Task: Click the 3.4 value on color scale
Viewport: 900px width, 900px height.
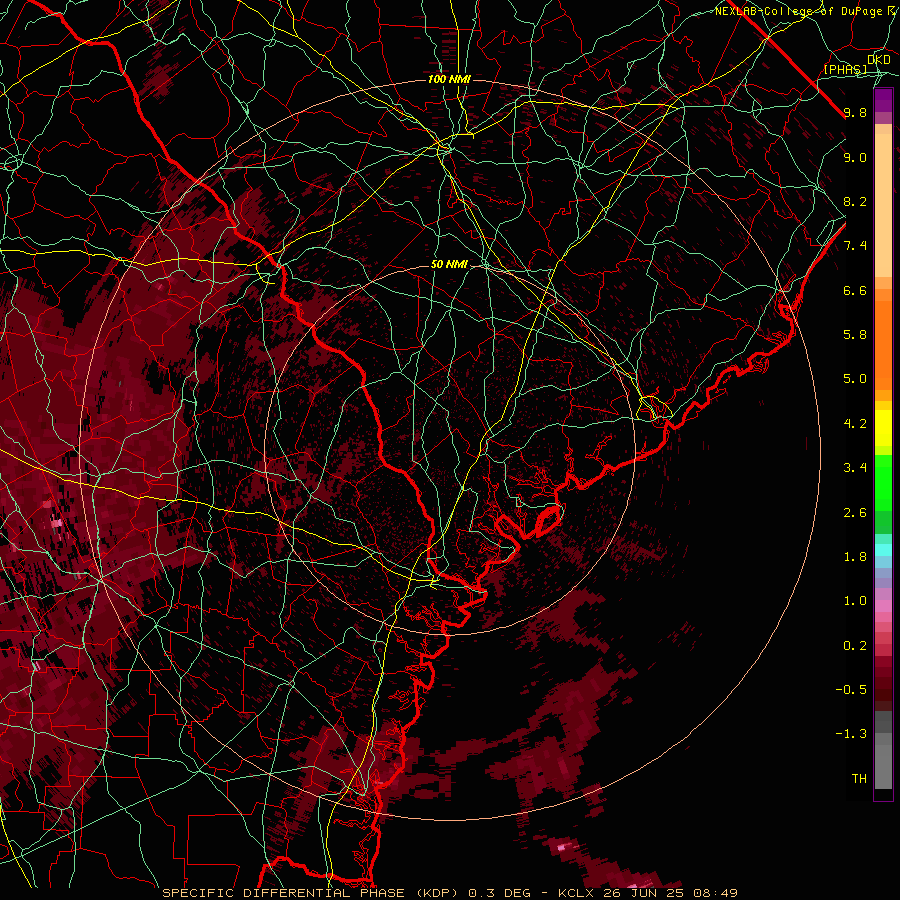Action: tap(855, 468)
